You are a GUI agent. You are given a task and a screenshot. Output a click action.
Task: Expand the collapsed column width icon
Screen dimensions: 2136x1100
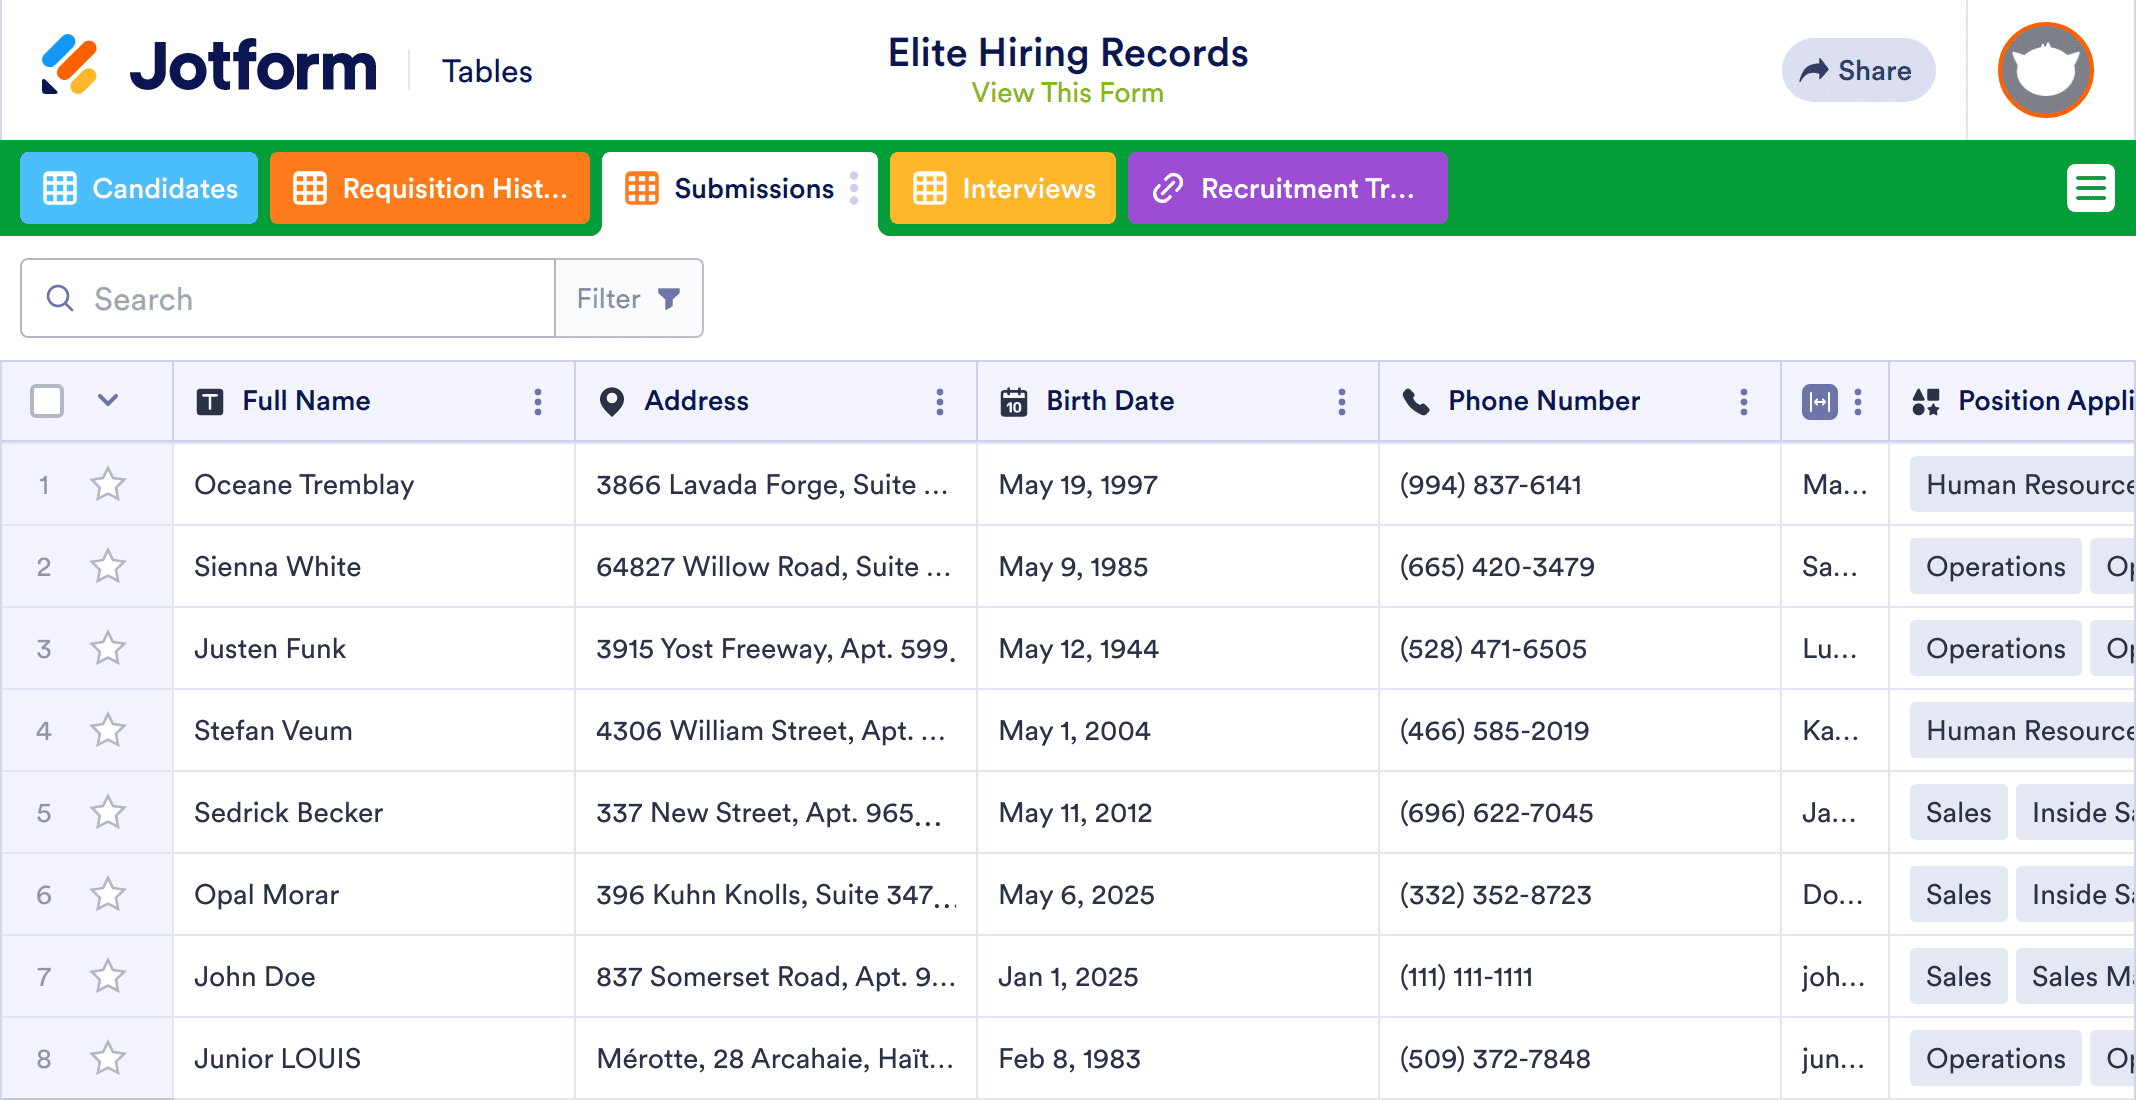(1819, 402)
